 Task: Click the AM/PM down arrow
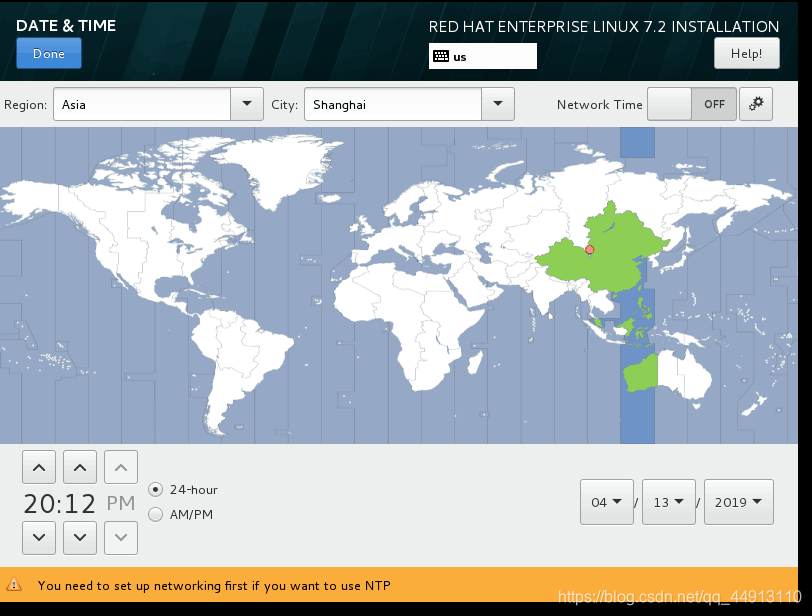pyautogui.click(x=121, y=538)
